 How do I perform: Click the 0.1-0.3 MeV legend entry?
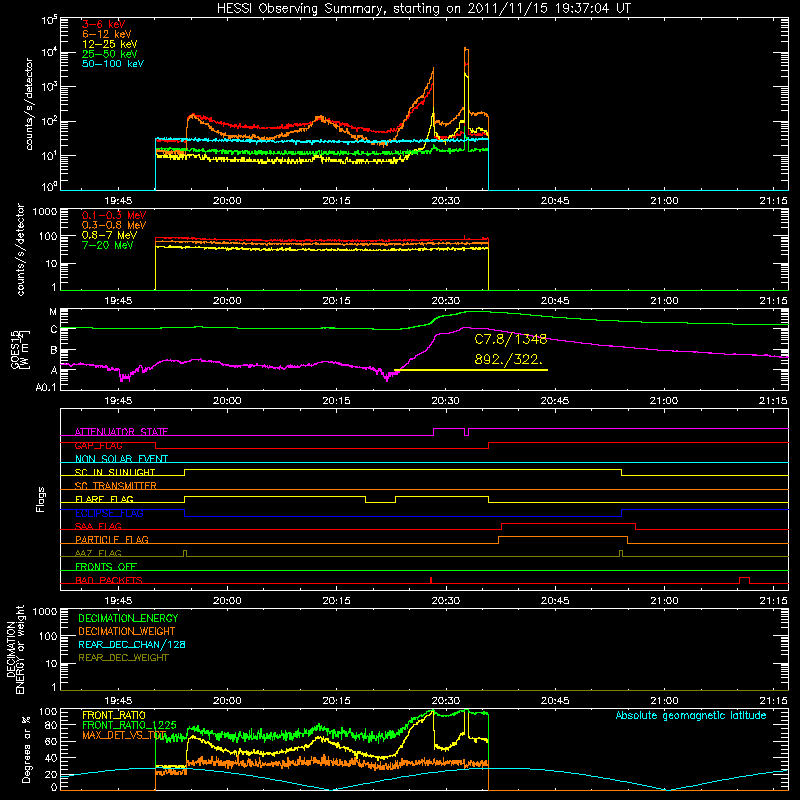click(x=114, y=215)
